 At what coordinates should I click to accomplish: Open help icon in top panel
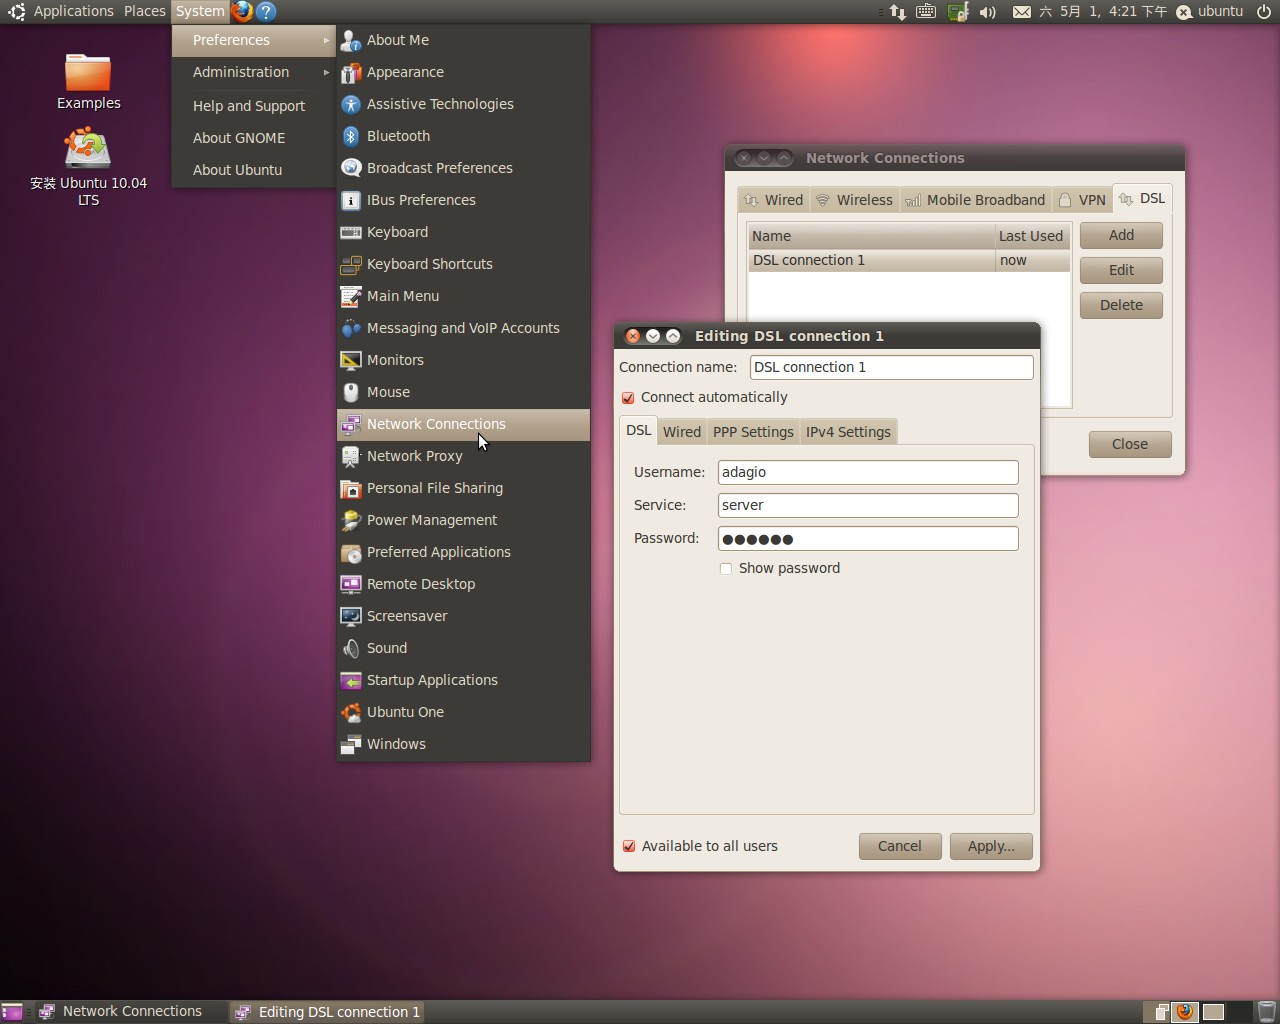point(266,11)
